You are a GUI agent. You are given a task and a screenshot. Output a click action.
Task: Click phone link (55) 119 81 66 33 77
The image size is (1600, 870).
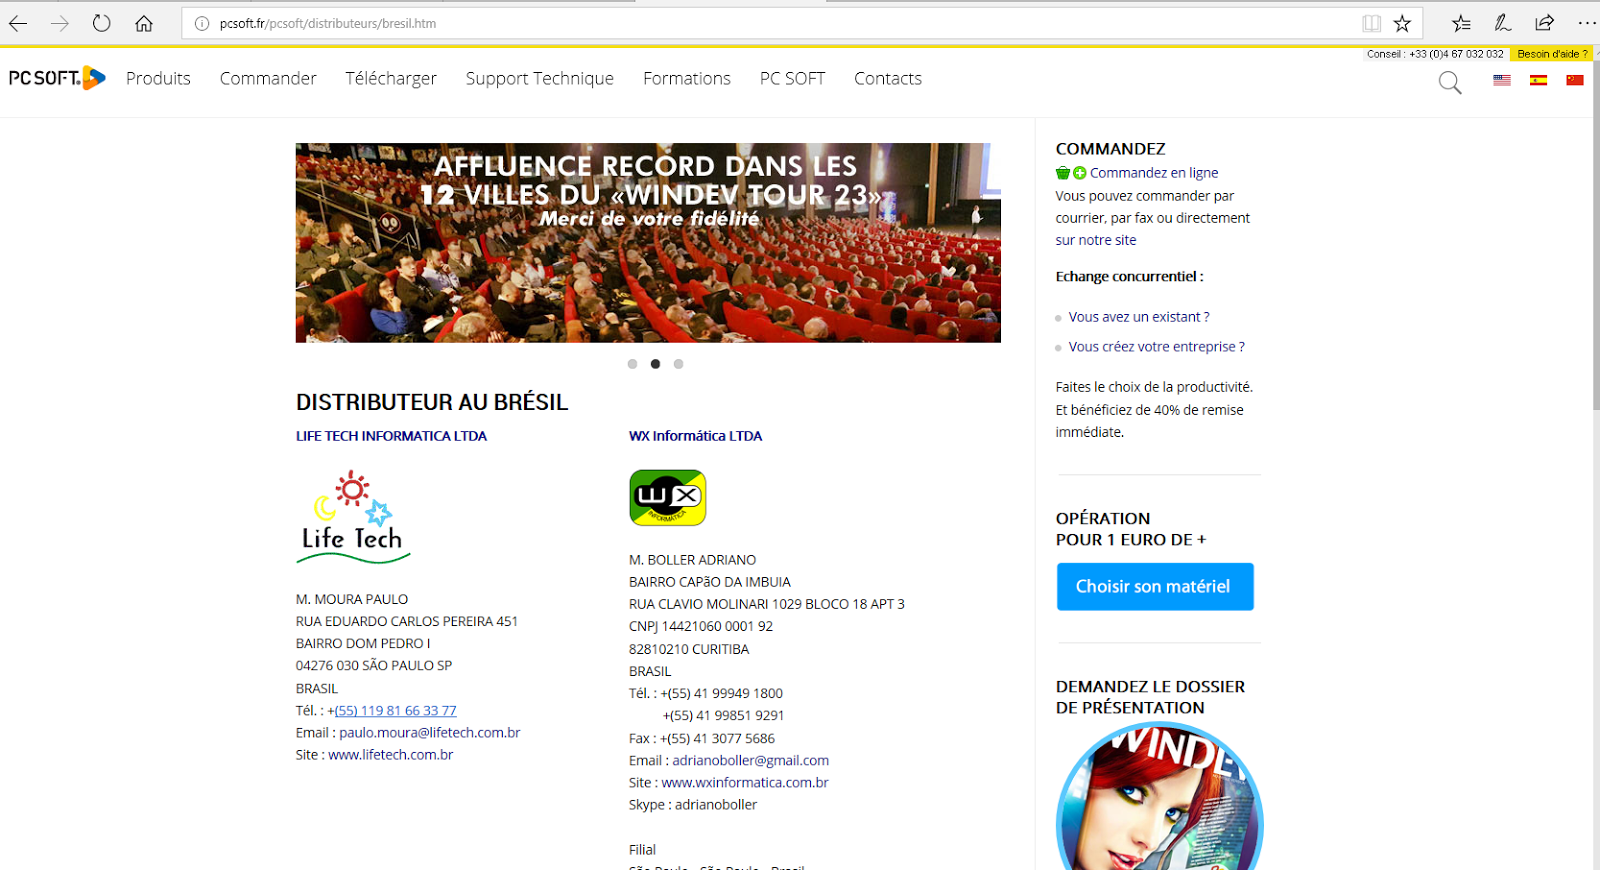[x=395, y=711]
